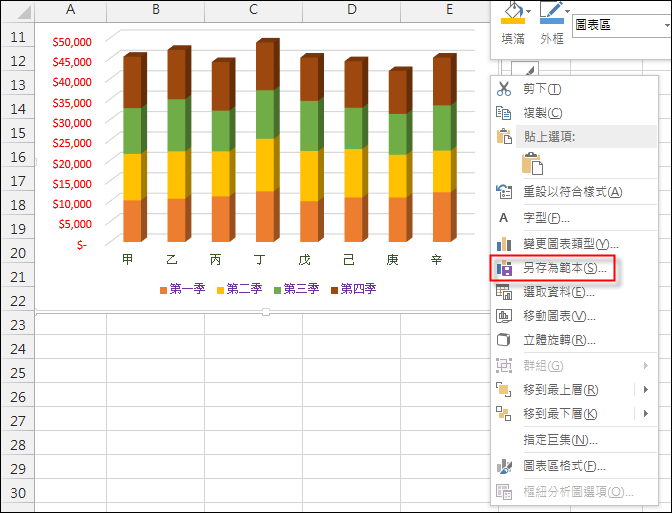
Task: Click the Save as Template icon
Action: (504, 268)
